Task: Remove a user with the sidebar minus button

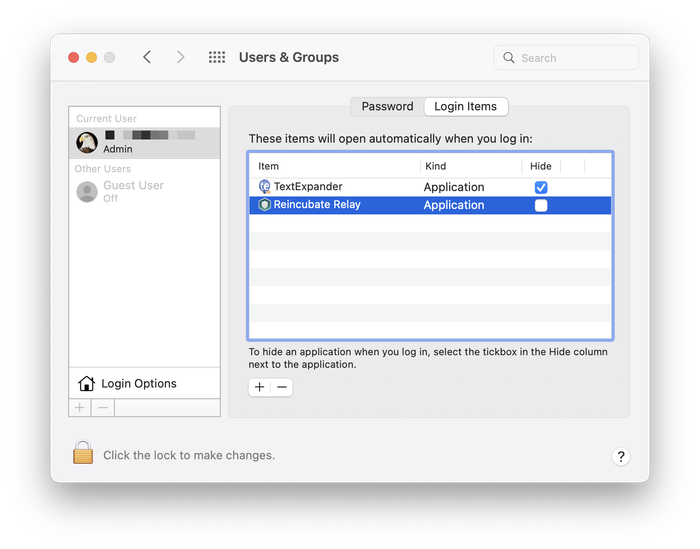Action: click(103, 408)
